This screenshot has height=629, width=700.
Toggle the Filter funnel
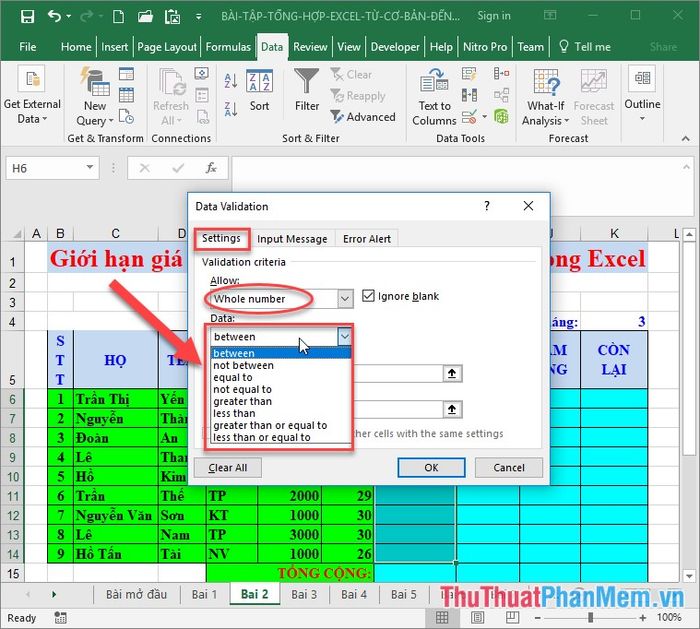307,90
